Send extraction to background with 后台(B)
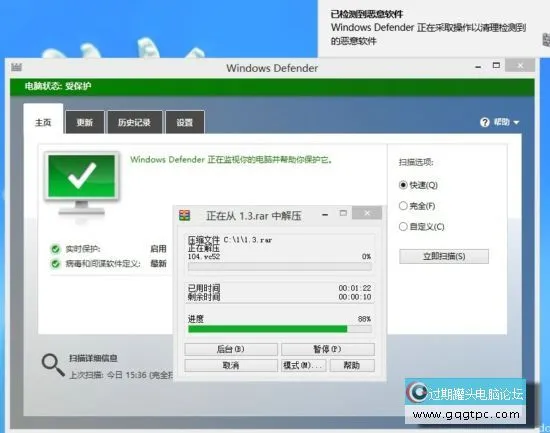 click(231, 349)
